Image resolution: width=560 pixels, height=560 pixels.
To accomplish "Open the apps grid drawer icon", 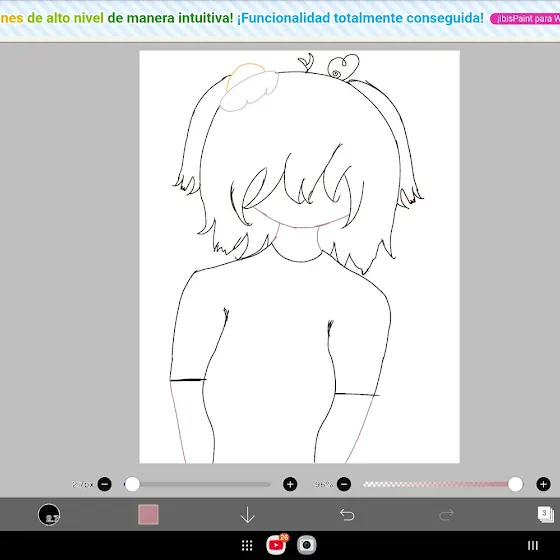I will coord(247,545).
